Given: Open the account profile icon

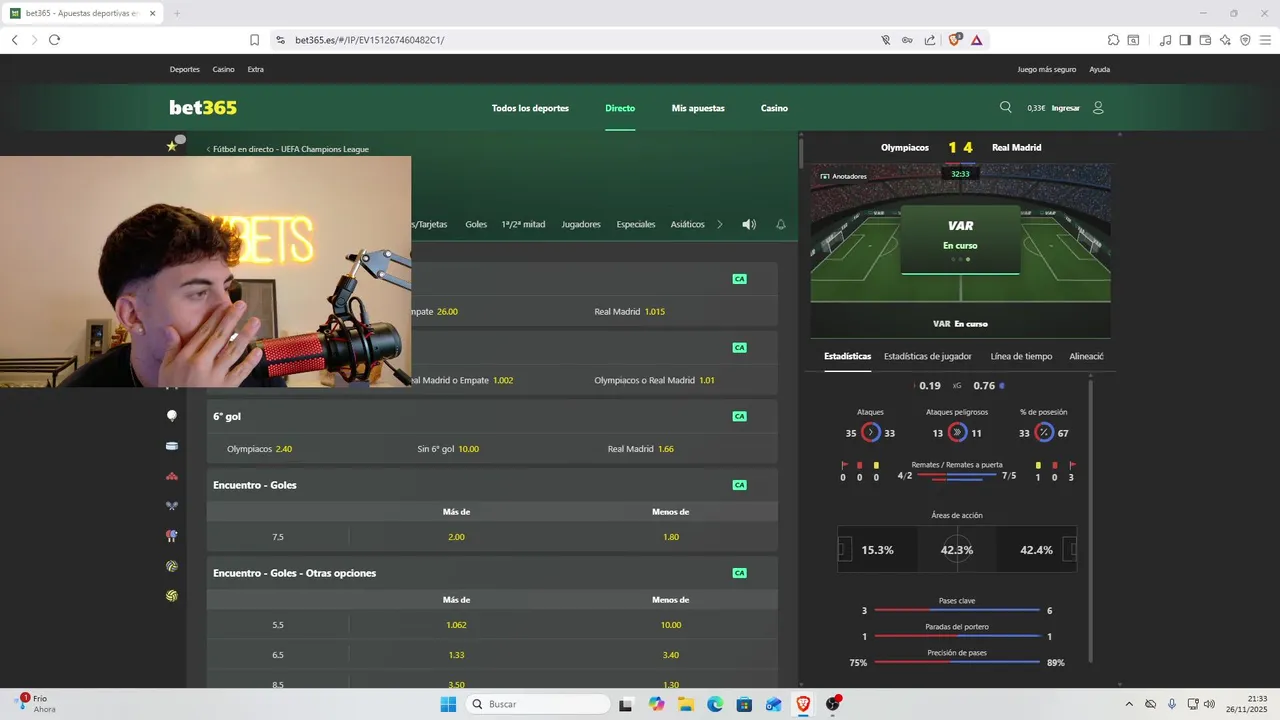Looking at the screenshot, I should pos(1098,107).
